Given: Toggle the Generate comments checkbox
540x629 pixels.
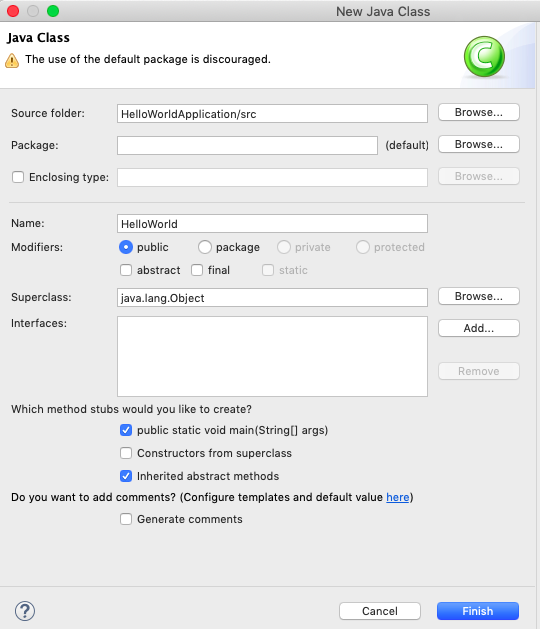Looking at the screenshot, I should pos(126,519).
